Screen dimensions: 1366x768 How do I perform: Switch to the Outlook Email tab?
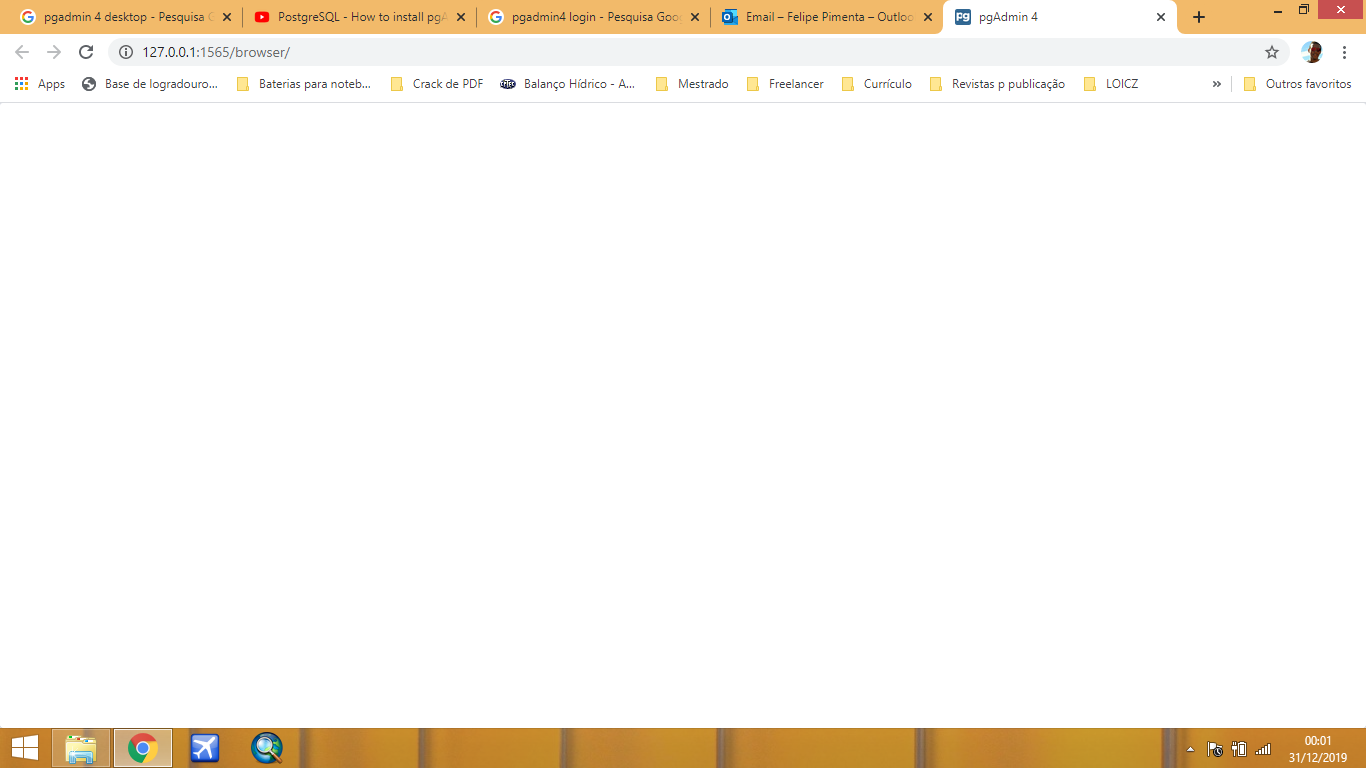coord(818,17)
